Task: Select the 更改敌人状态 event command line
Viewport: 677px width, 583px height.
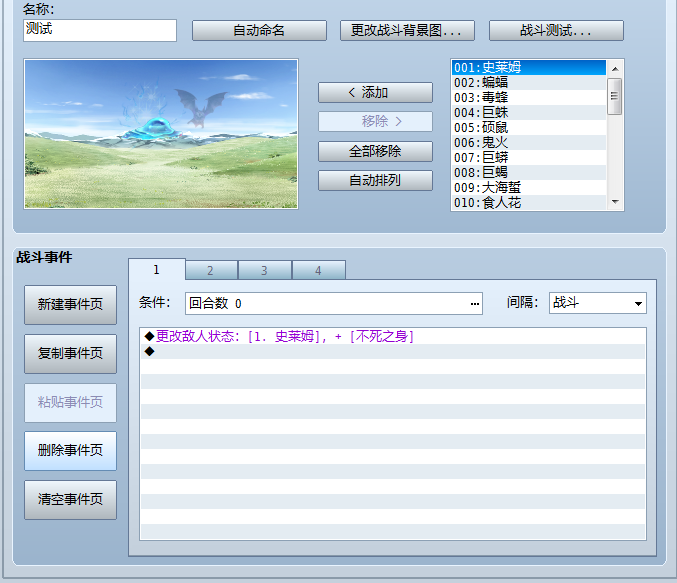Action: tap(392, 336)
